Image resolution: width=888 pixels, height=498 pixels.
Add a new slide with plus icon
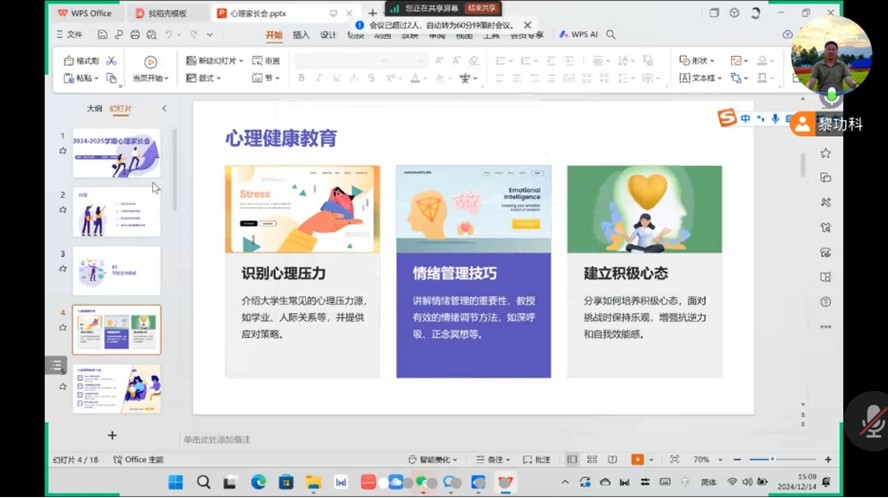tap(112, 435)
